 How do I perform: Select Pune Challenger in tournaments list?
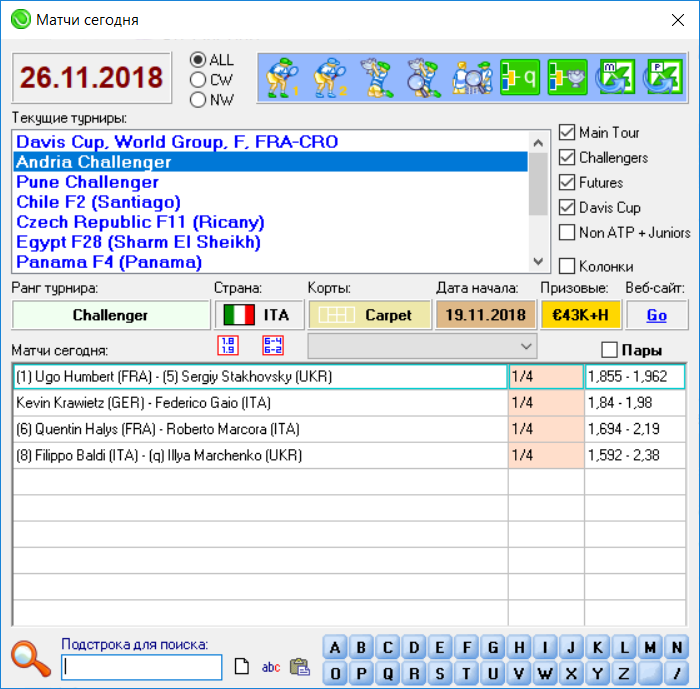(x=87, y=182)
